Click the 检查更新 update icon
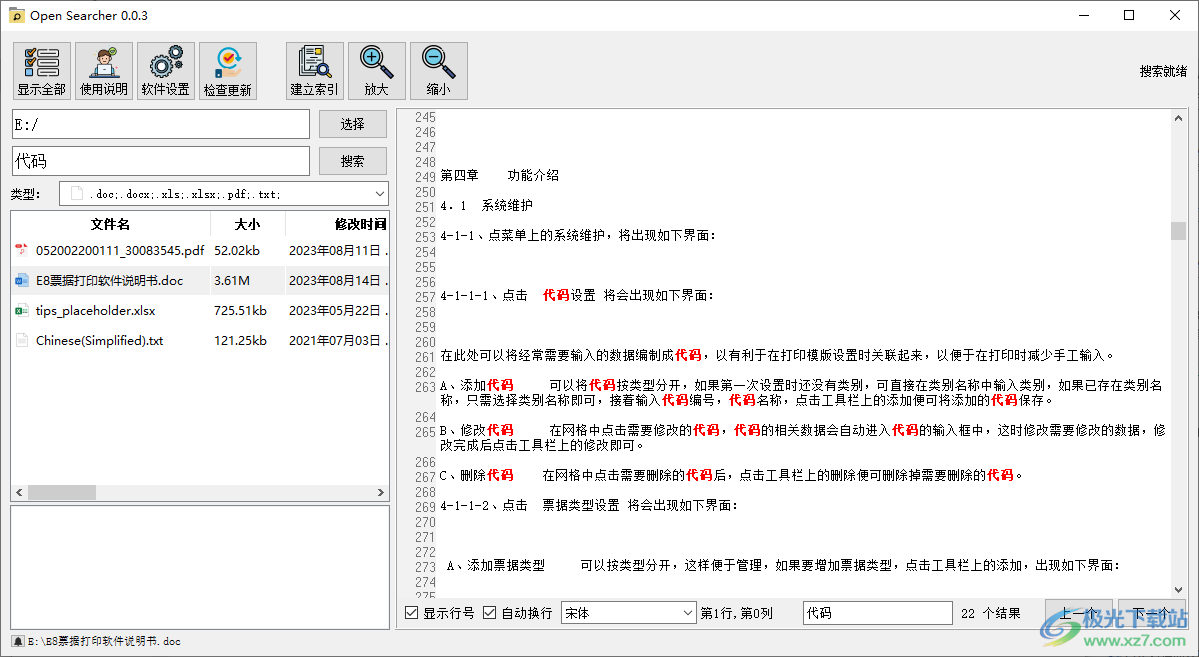1199x657 pixels. 227,70
